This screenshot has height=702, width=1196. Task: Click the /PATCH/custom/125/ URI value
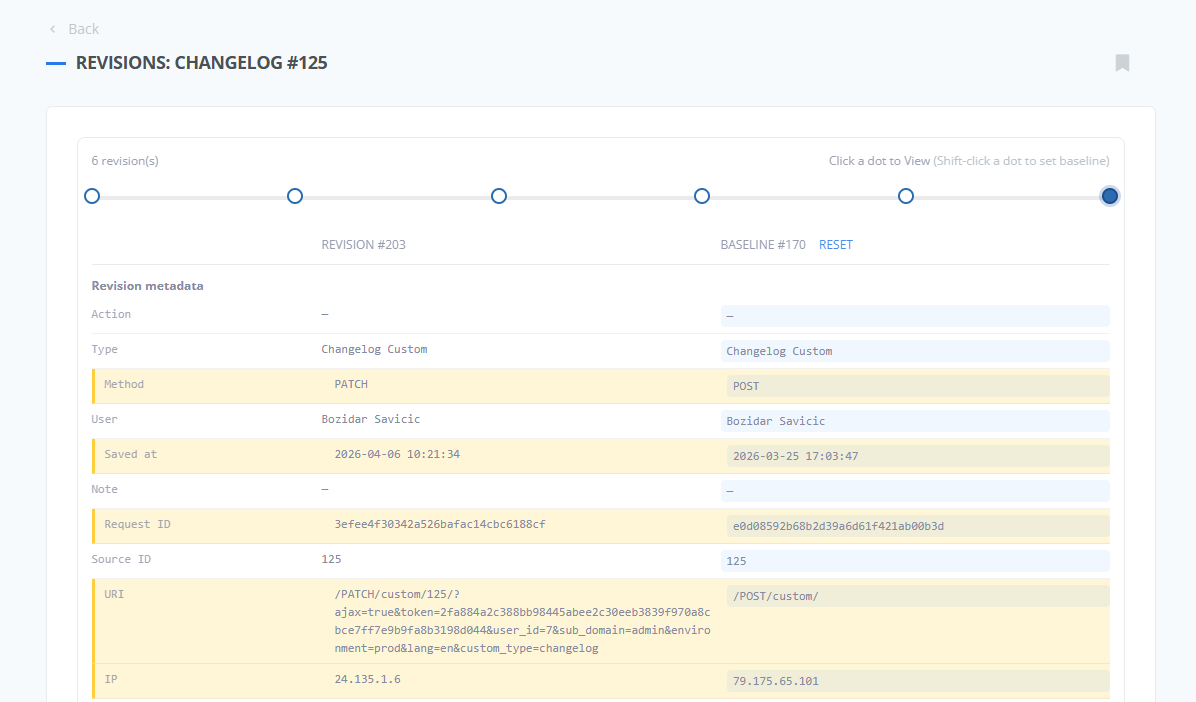pyautogui.click(x=522, y=621)
